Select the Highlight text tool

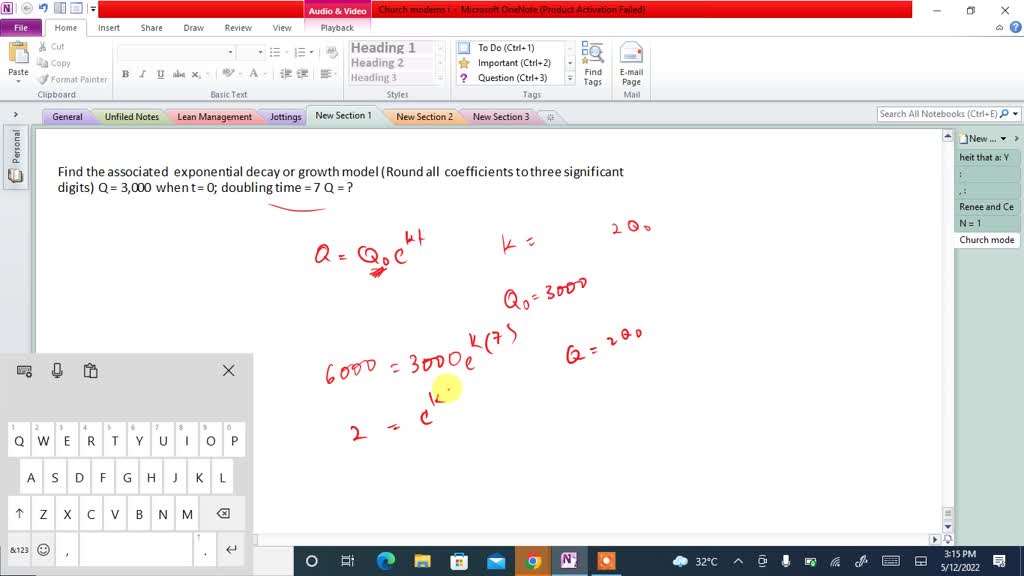(x=229, y=74)
